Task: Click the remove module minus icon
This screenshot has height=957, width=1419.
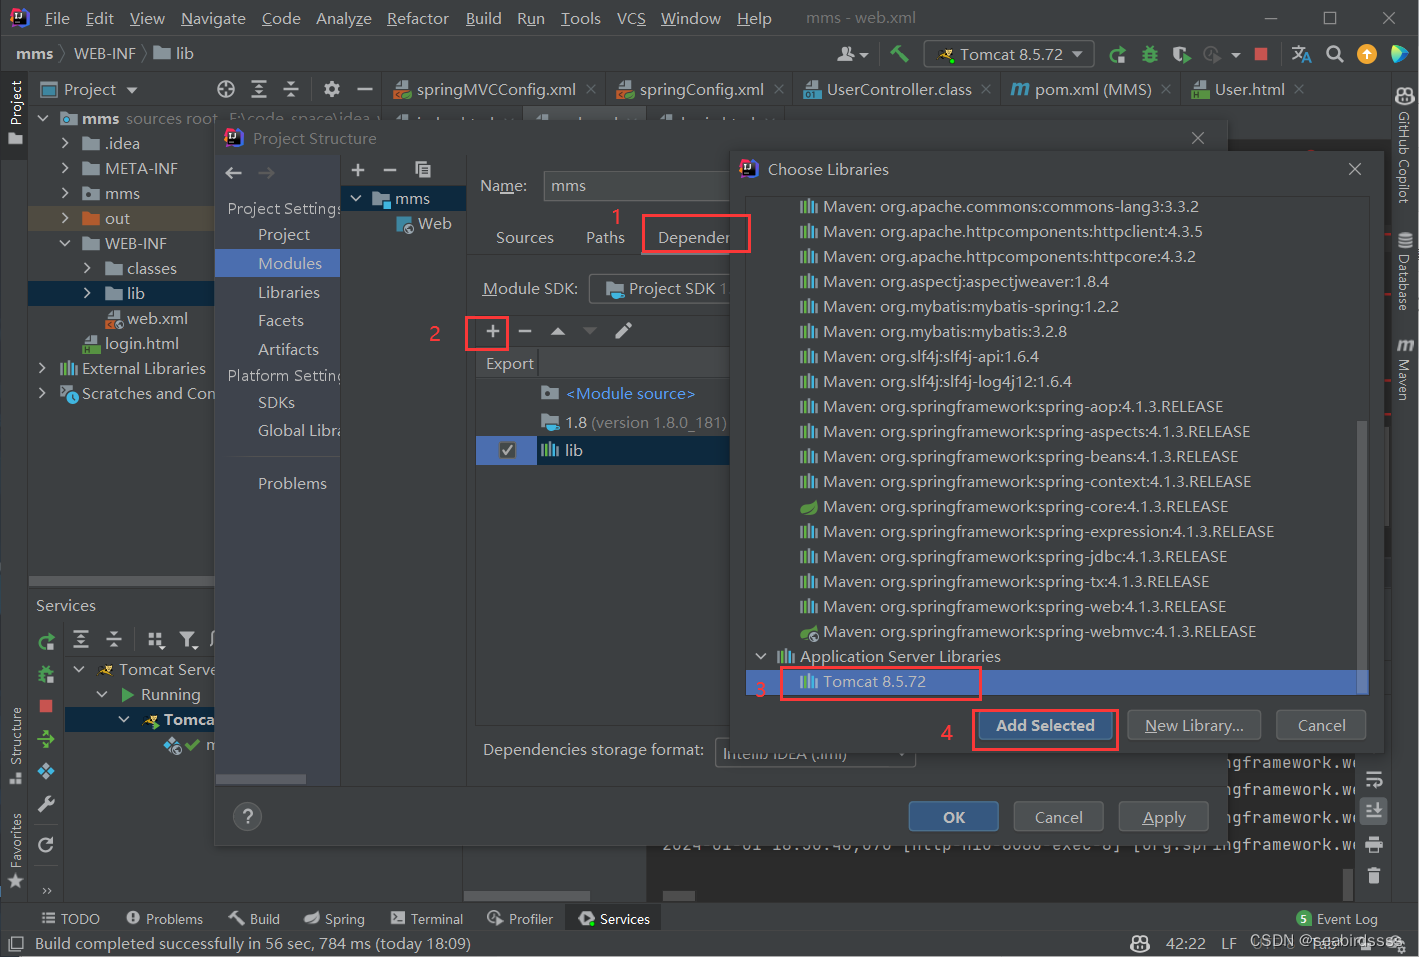Action: (x=390, y=170)
